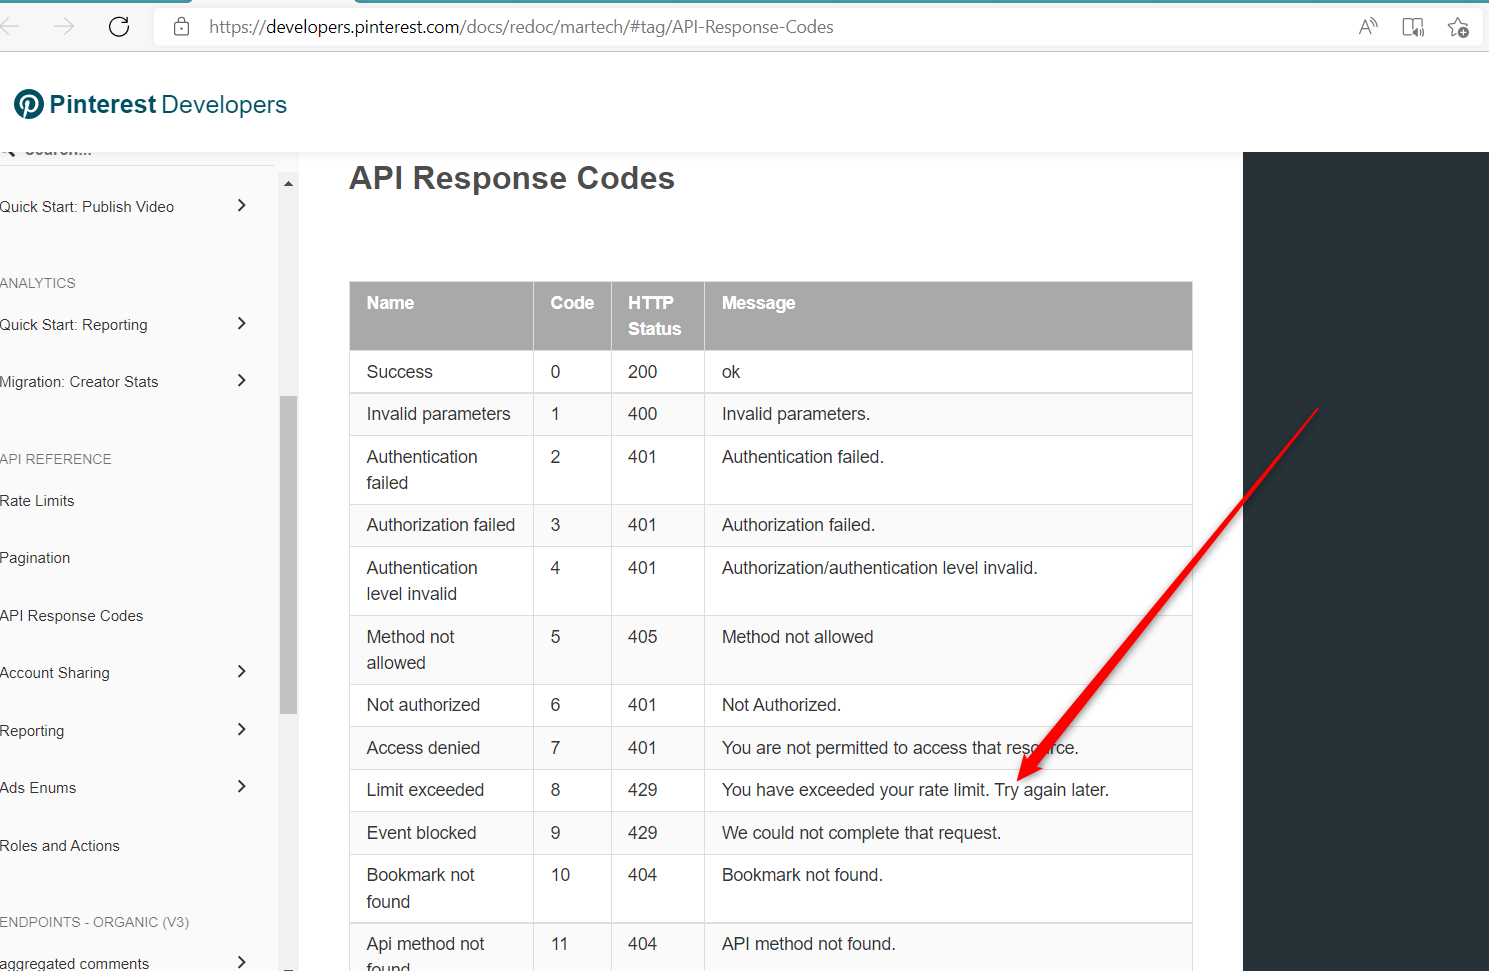Open Pinterest Developers home link

(150, 104)
